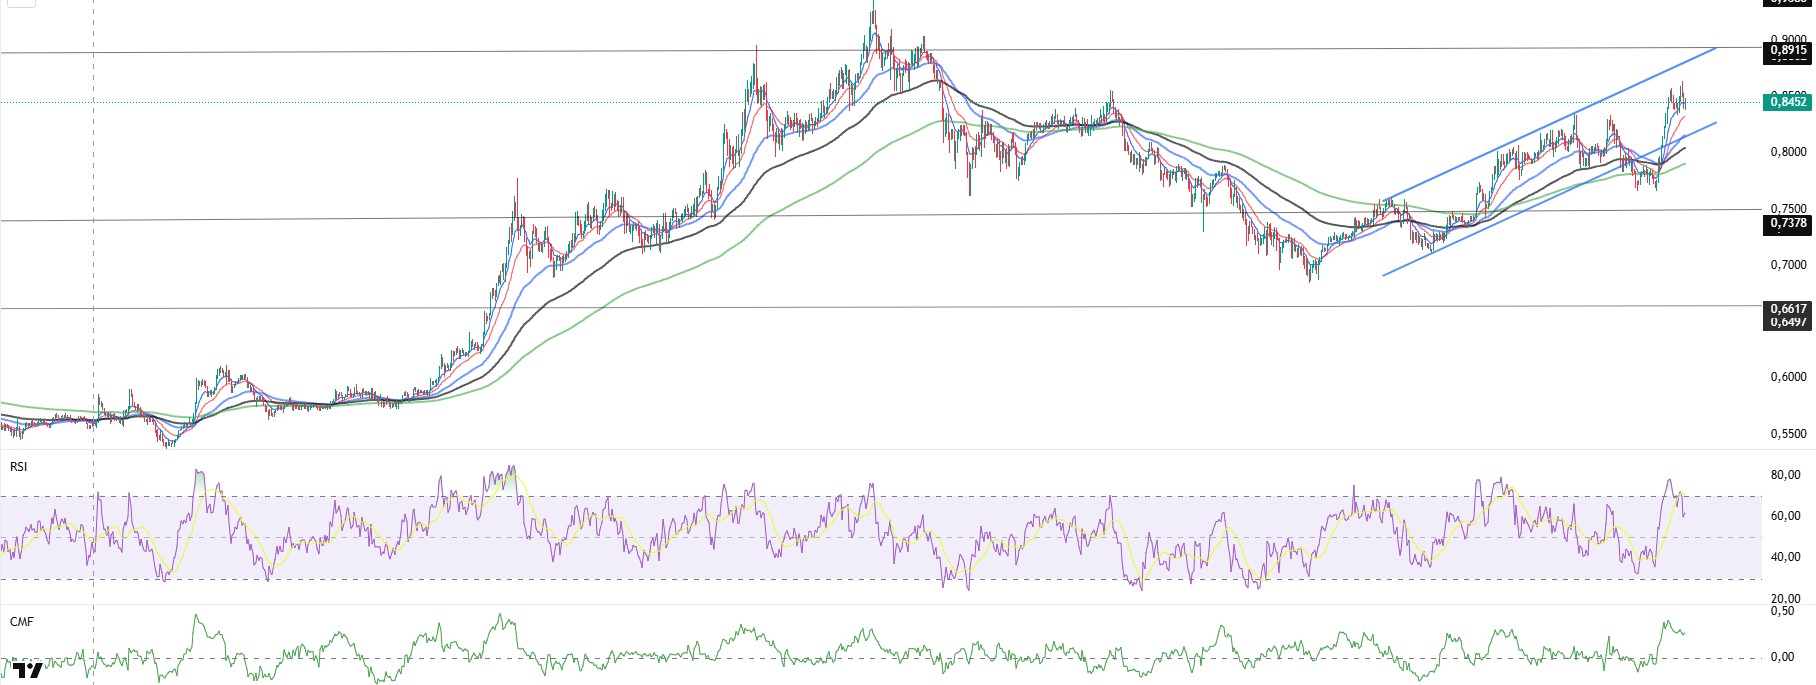Select the upper blue channel trendline
This screenshot has height=685, width=1816.
[x=1550, y=122]
